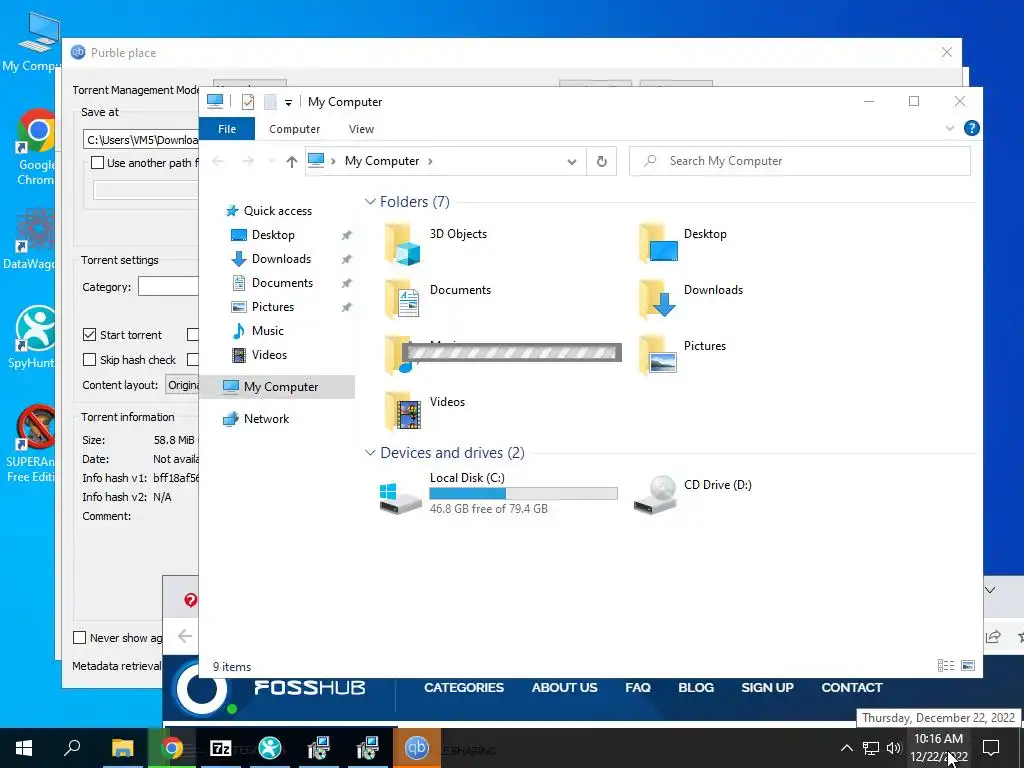Open SUPERAntiSpyware Free Edition desktop shortcut

click(x=31, y=443)
